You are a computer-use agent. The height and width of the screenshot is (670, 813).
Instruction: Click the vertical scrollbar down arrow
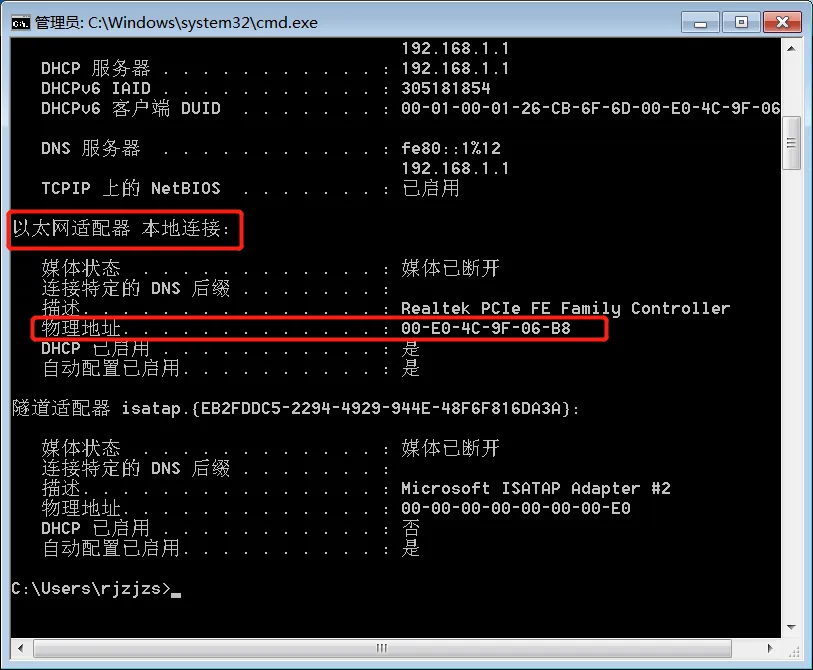pyautogui.click(x=791, y=627)
